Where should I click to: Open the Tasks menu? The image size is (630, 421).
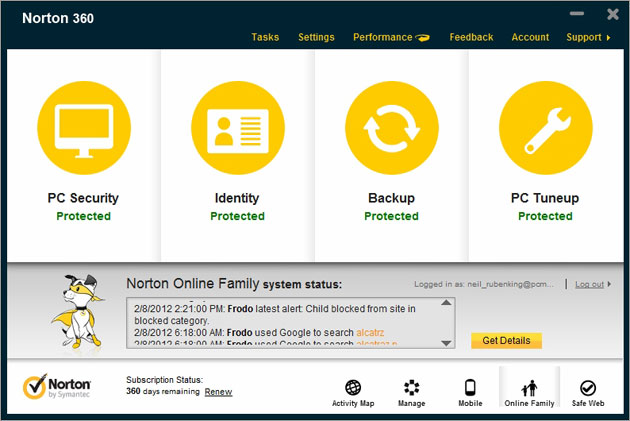265,37
